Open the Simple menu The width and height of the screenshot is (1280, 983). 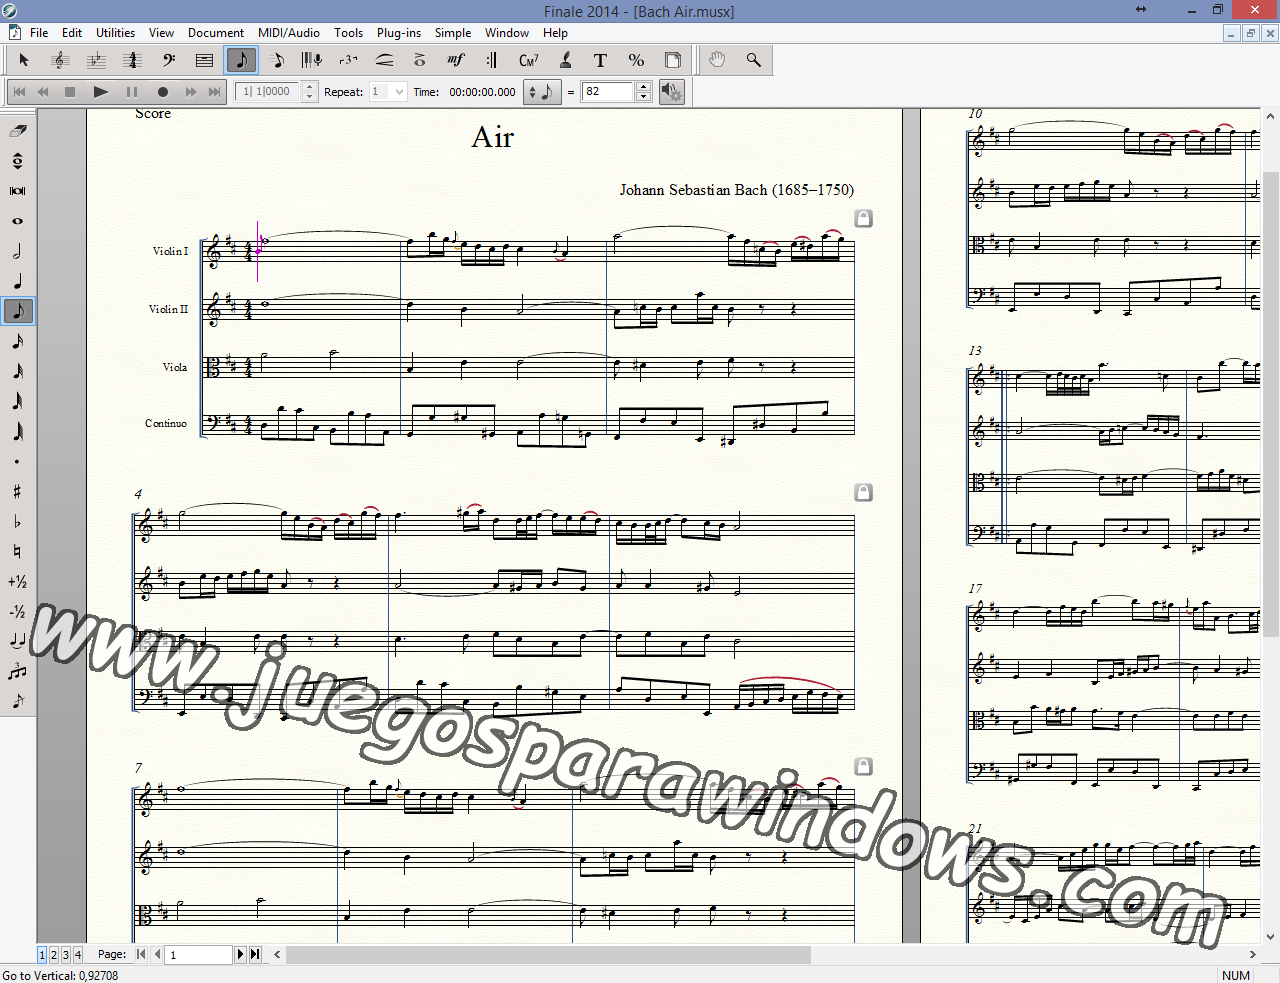click(453, 33)
